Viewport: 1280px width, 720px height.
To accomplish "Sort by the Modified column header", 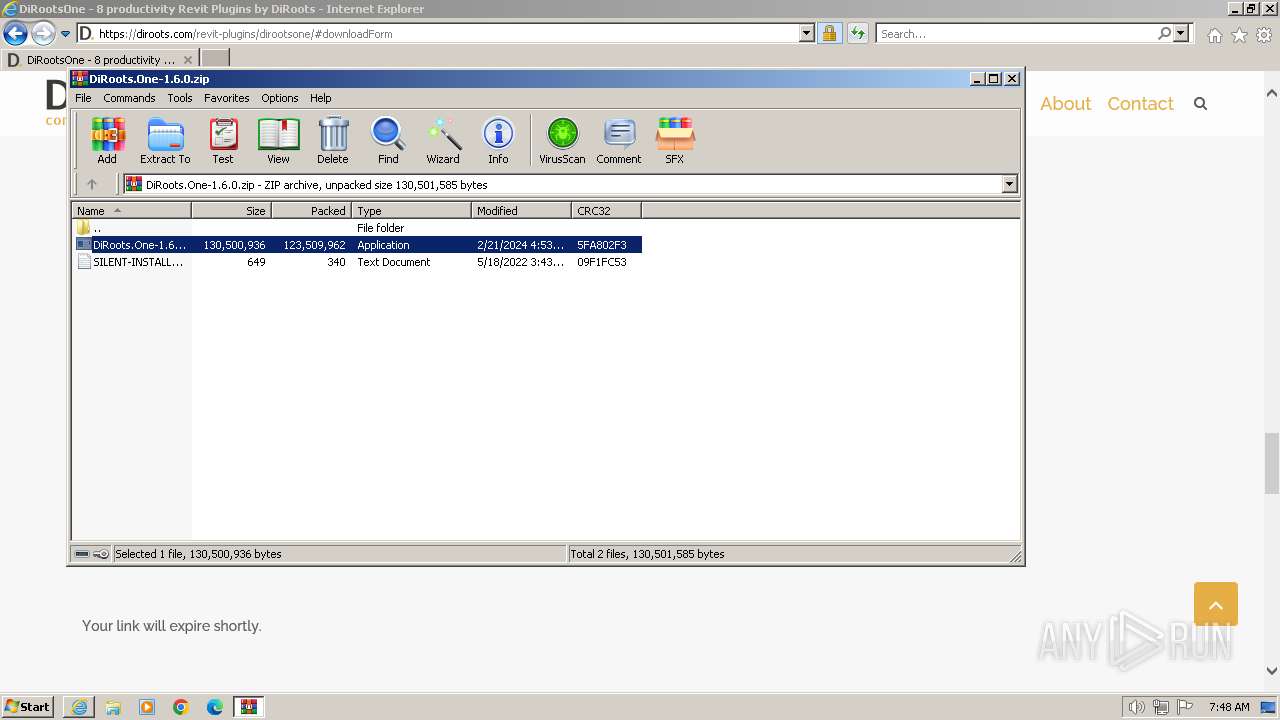I will (521, 211).
